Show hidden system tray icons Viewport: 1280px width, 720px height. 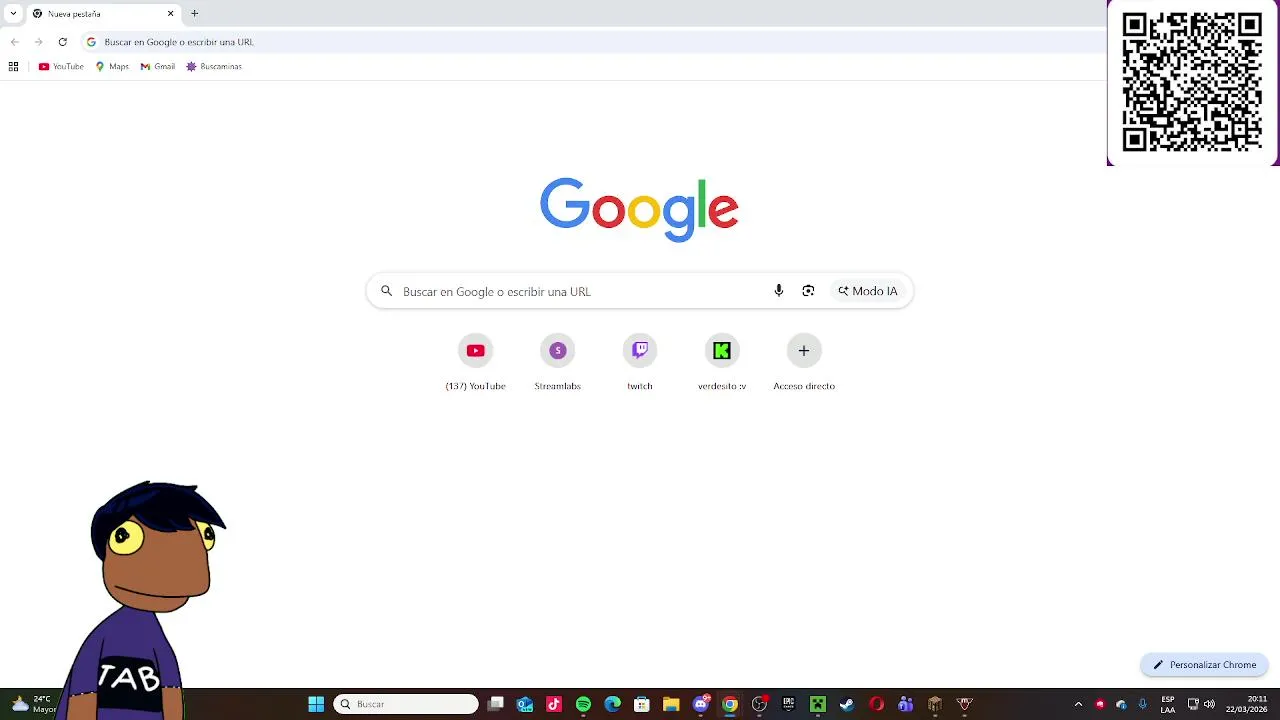point(1078,704)
